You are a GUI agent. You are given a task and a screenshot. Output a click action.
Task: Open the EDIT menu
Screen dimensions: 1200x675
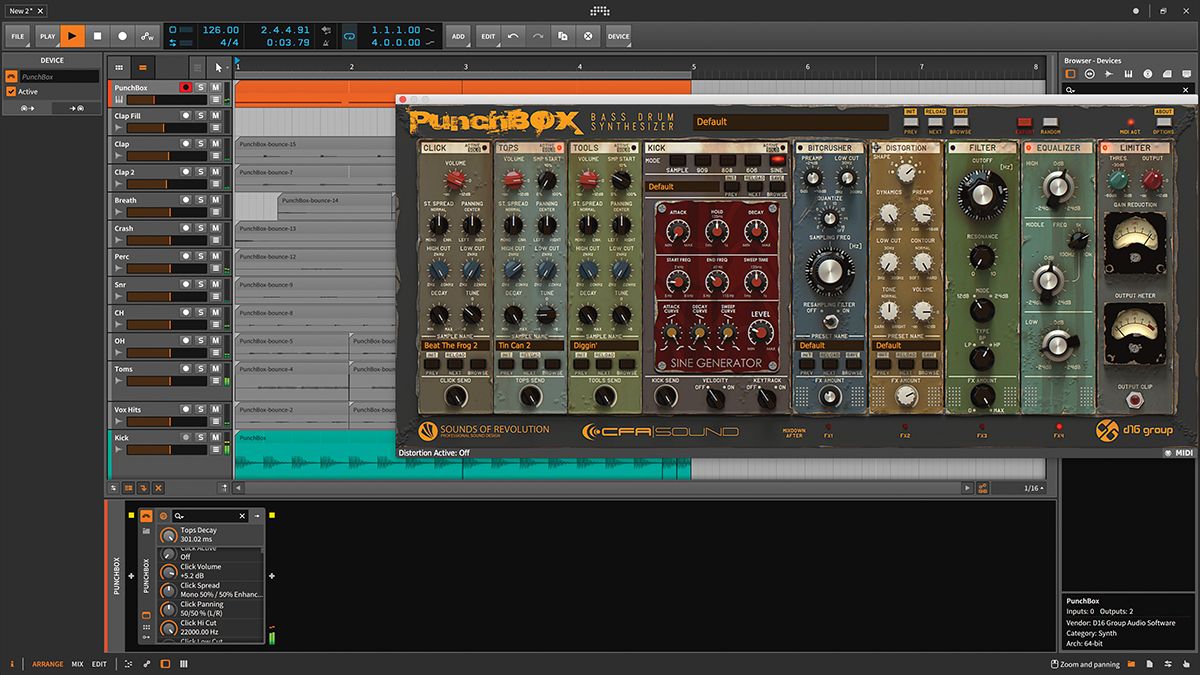[x=488, y=36]
